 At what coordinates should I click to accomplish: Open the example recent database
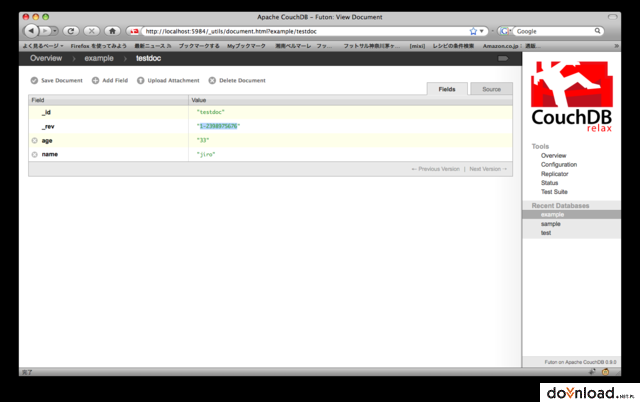pos(571,215)
